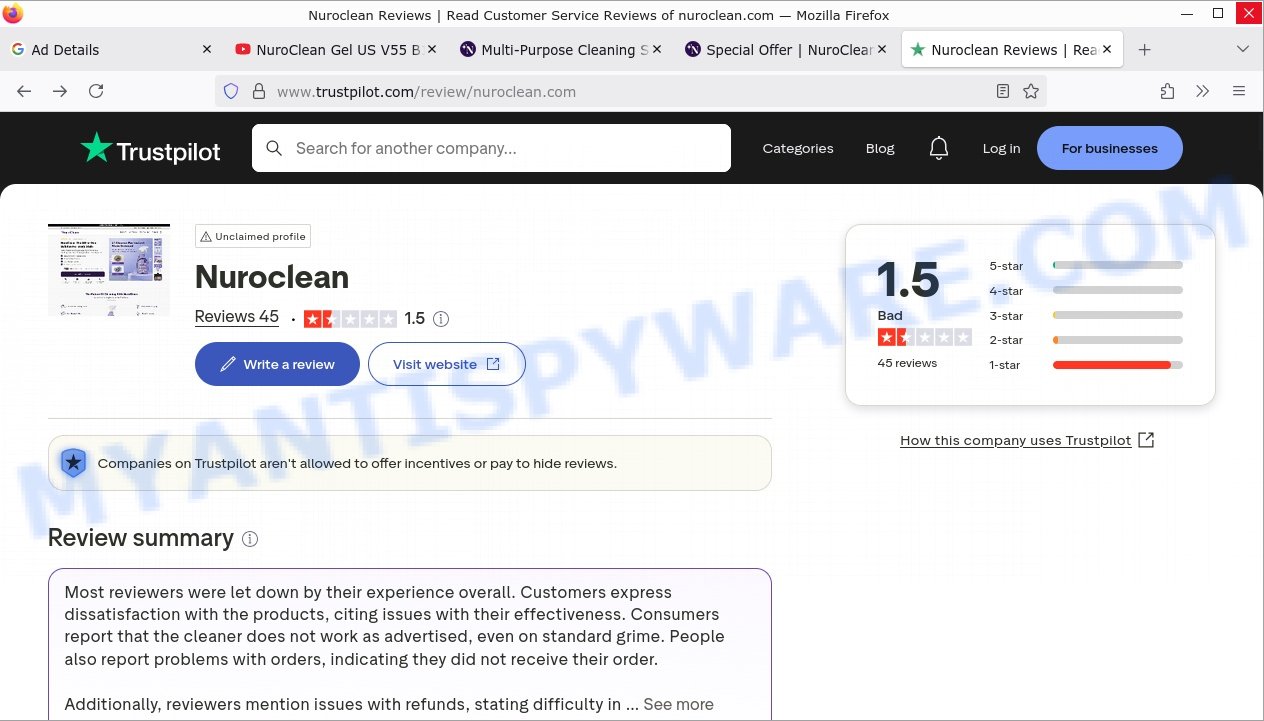1264x721 pixels.
Task: Click Visit website button
Action: pyautogui.click(x=446, y=364)
